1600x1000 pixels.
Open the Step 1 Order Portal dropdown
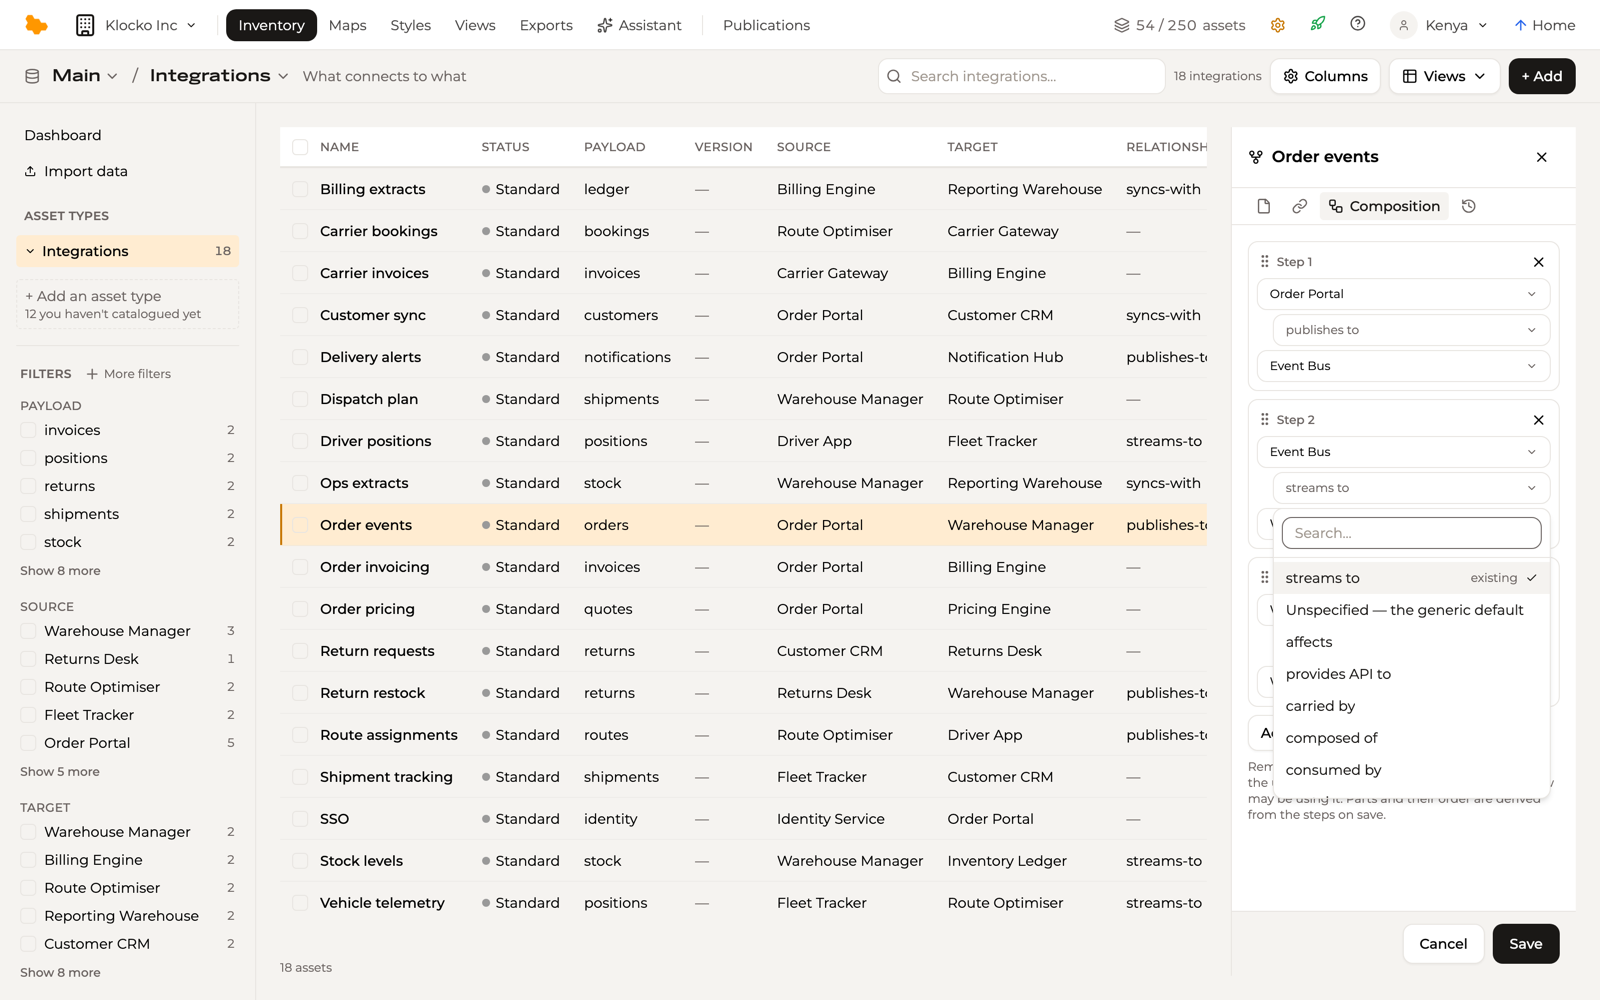point(1403,294)
